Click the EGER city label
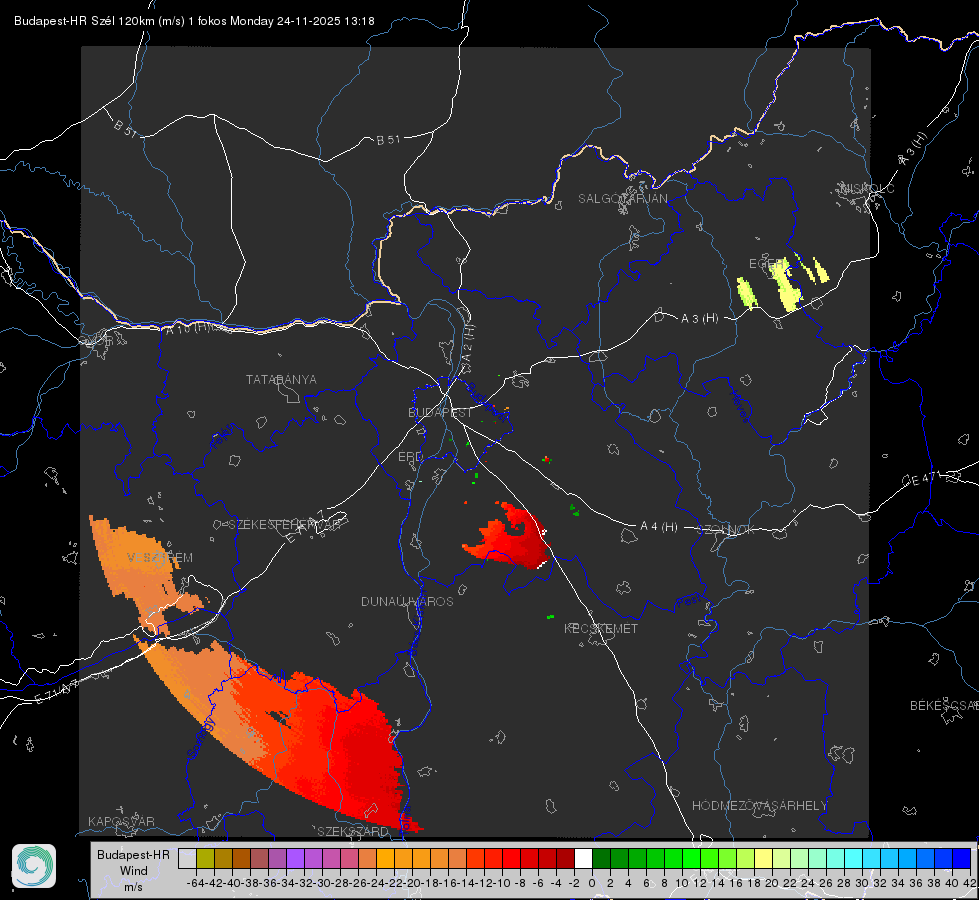Screen dimensions: 979x900 click(766, 264)
